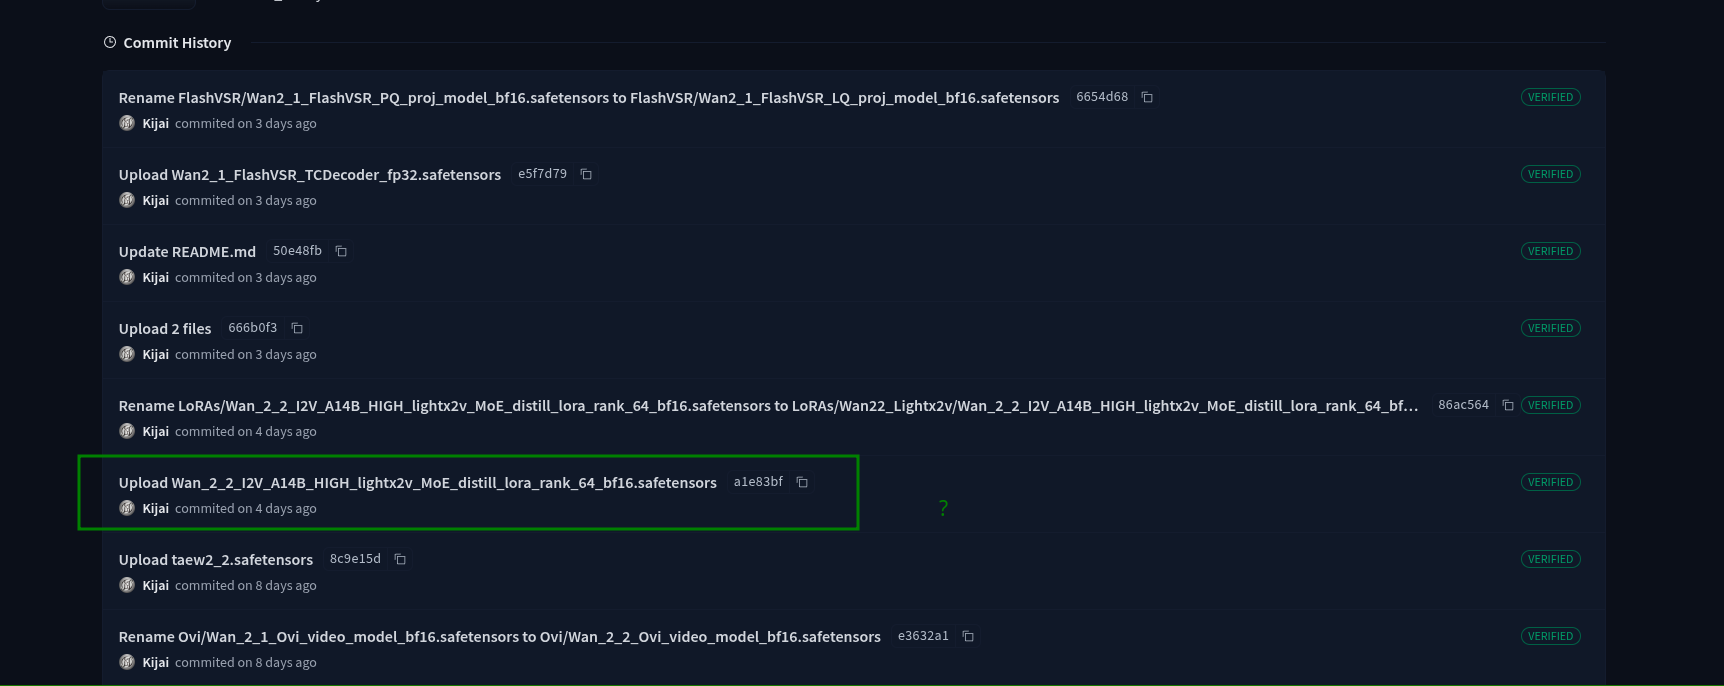Open Kijai profile on TCDecoder upload commit
The width and height of the screenshot is (1724, 686).
click(155, 201)
